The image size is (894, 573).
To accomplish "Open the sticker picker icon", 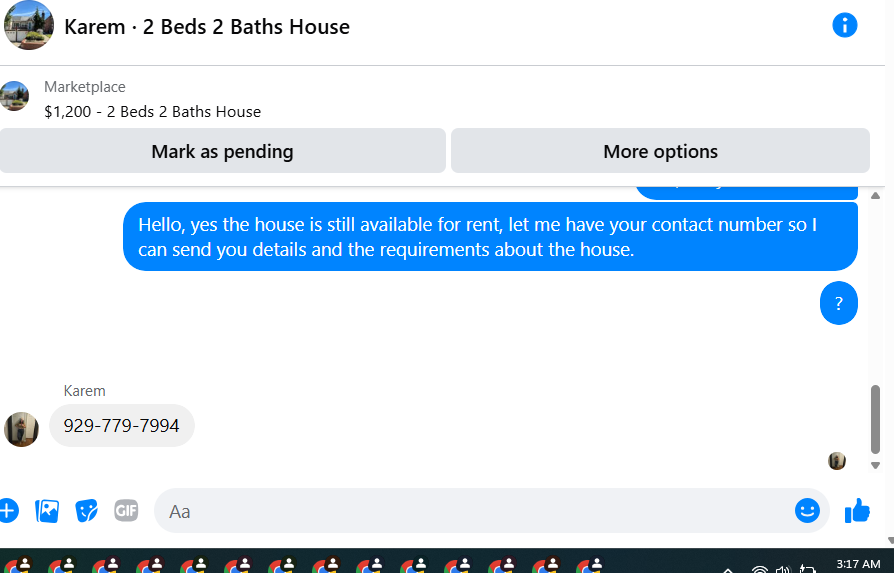I will pyautogui.click(x=87, y=511).
